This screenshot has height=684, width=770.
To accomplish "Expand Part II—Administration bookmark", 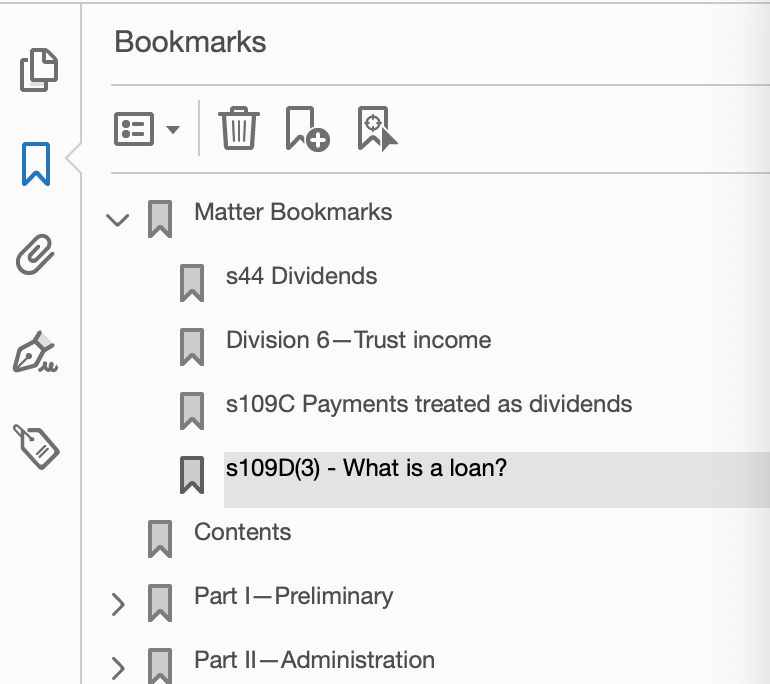I will 118,668.
